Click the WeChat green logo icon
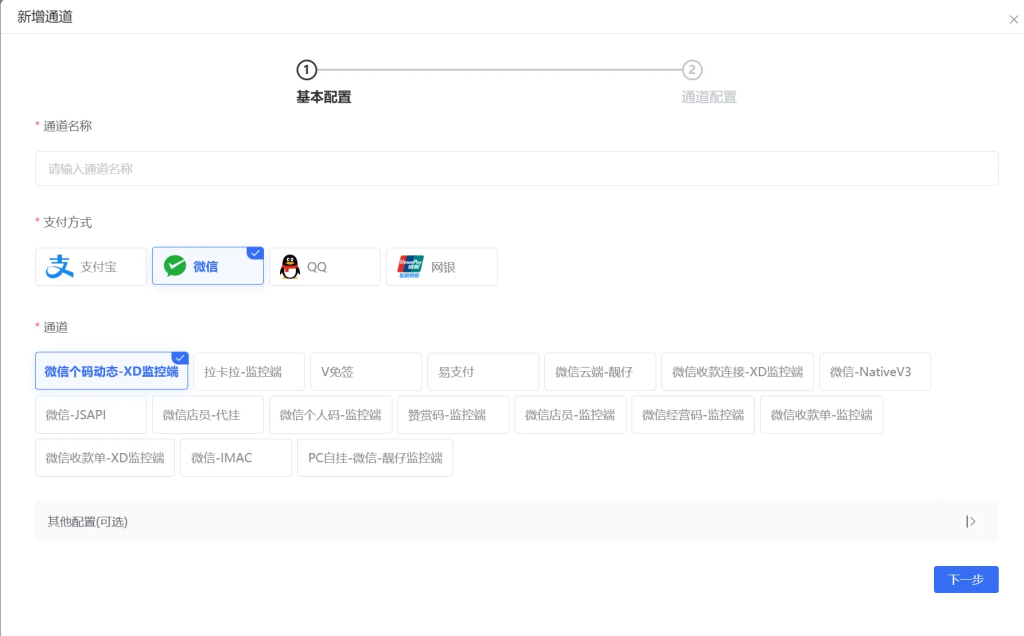This screenshot has width=1024, height=636. tap(175, 267)
